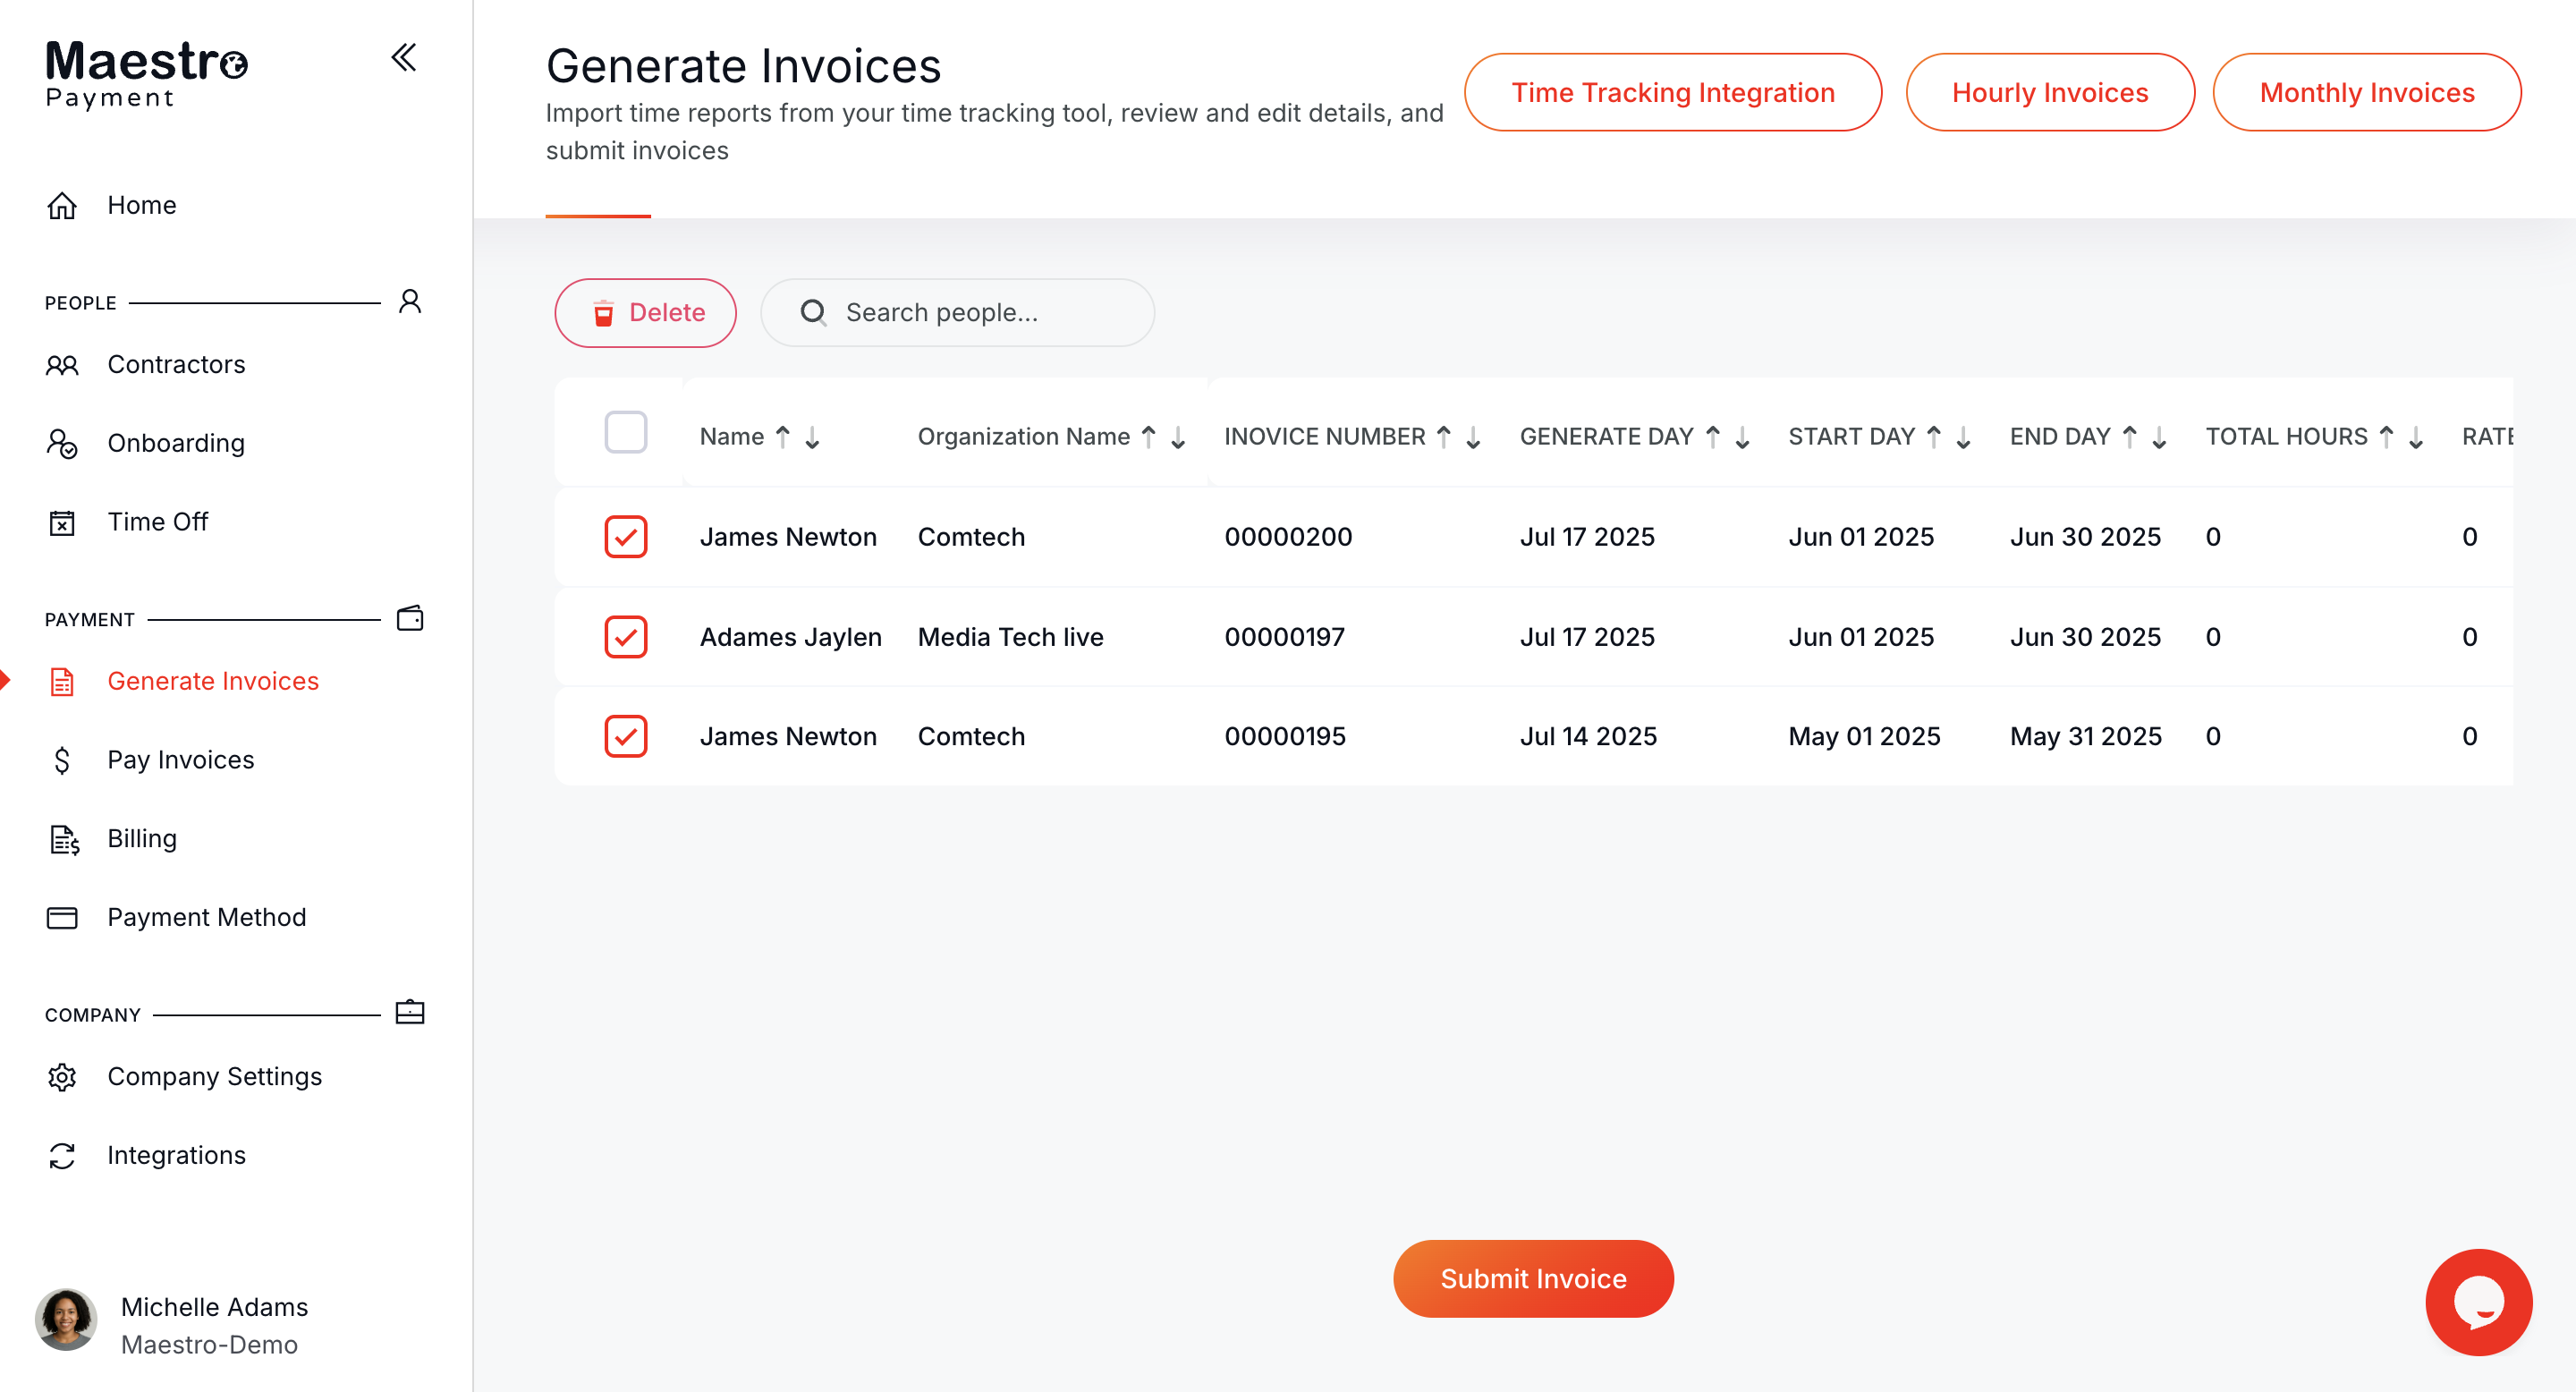
Task: Click the Monthly Invoices button
Action: pyautogui.click(x=2366, y=92)
